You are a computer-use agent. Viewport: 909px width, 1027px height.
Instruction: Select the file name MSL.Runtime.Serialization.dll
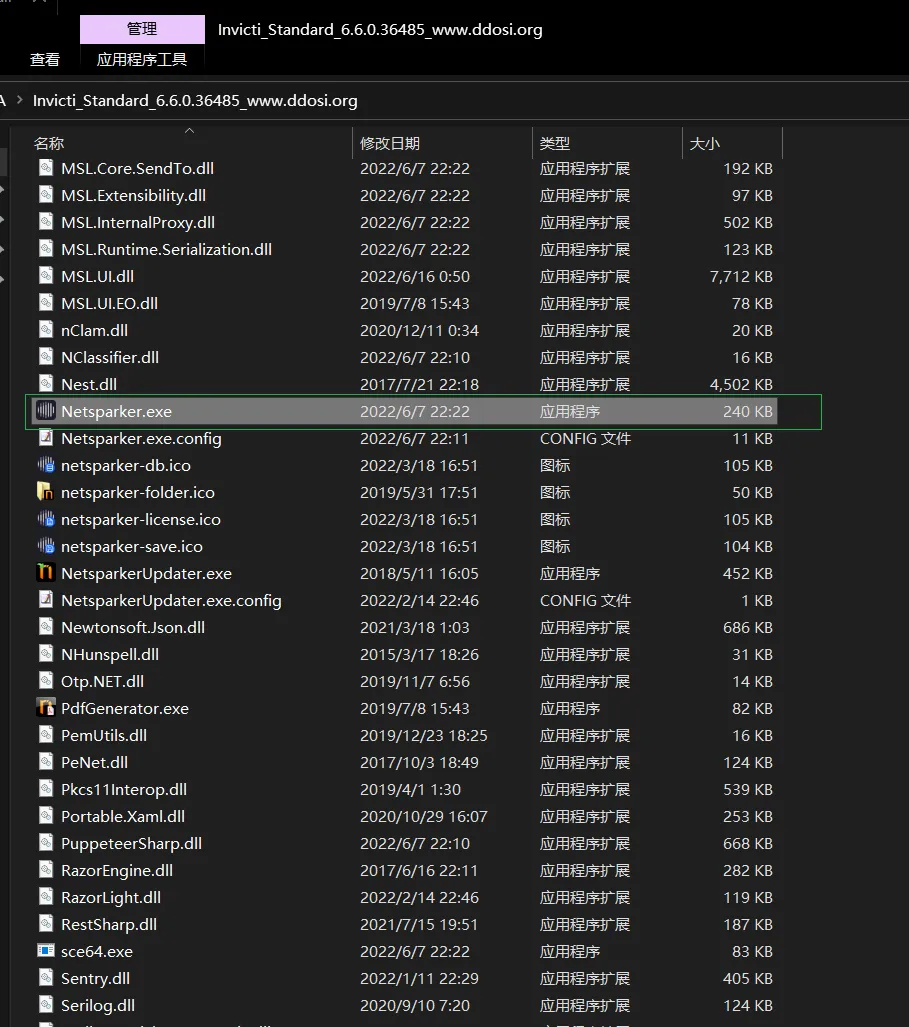(166, 249)
